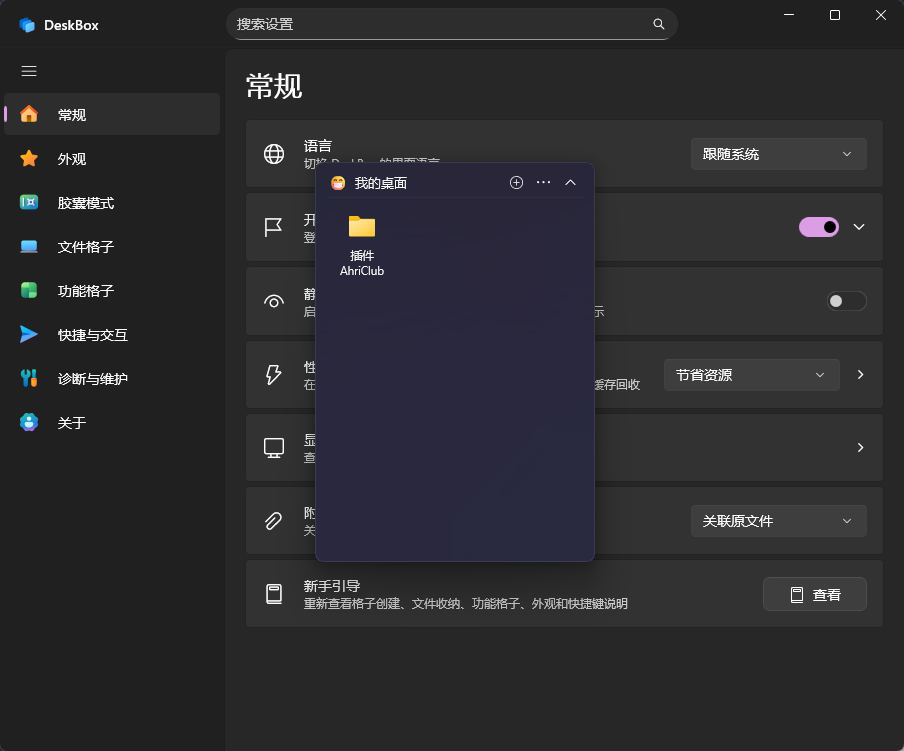Click the emoji icon on 我的桌面 box

click(338, 183)
